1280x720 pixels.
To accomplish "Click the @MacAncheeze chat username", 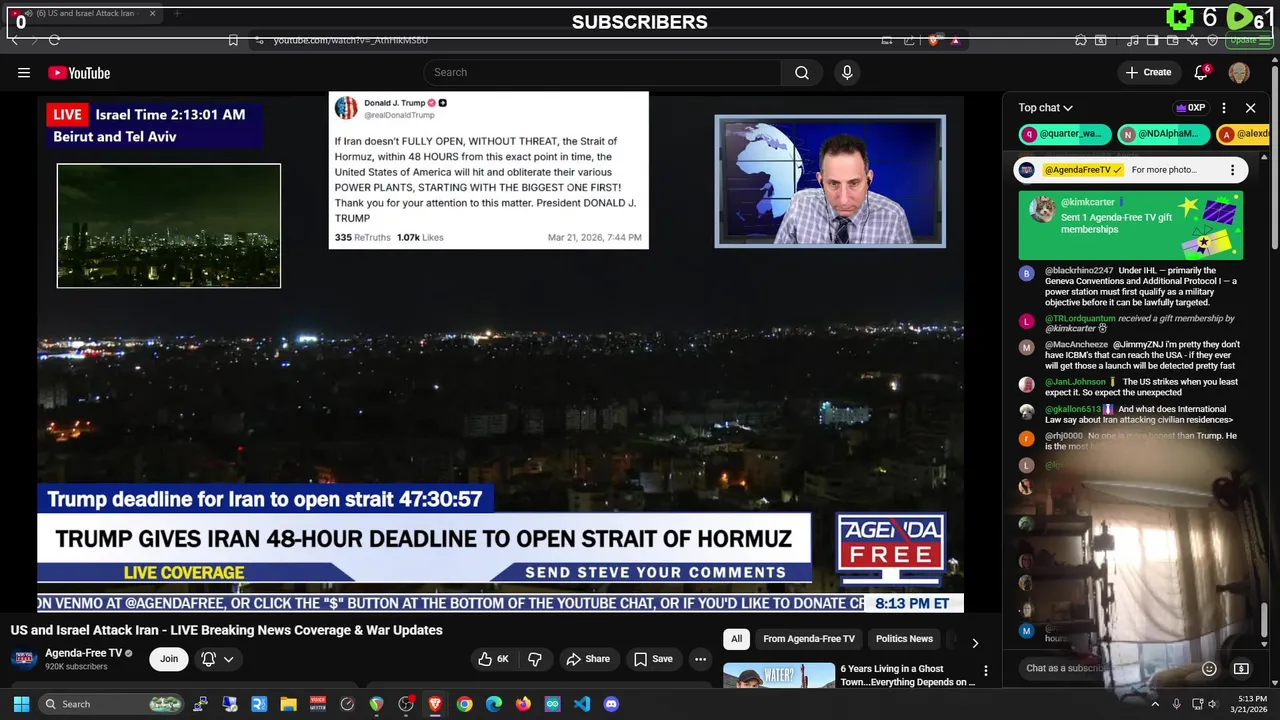I will [x=1076, y=344].
